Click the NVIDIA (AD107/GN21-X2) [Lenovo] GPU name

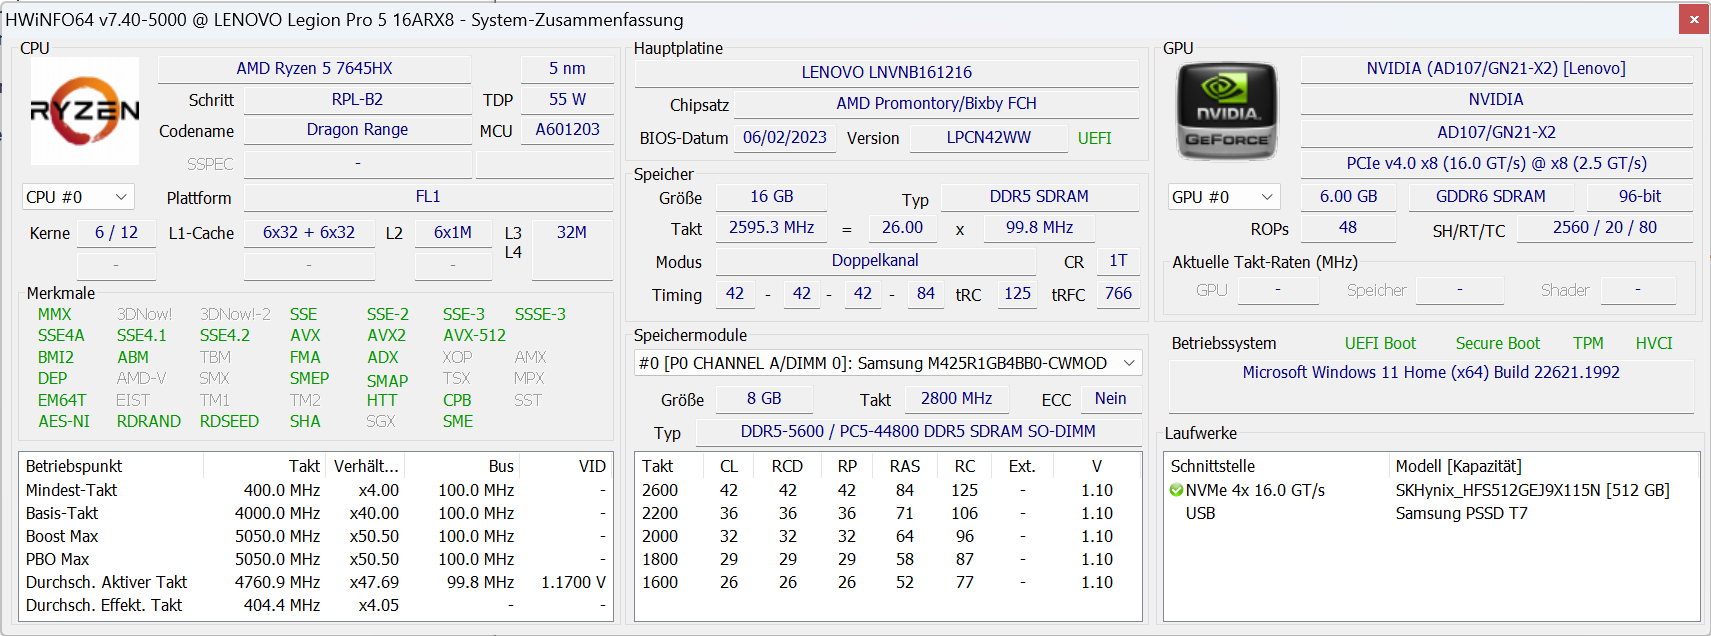click(1496, 68)
